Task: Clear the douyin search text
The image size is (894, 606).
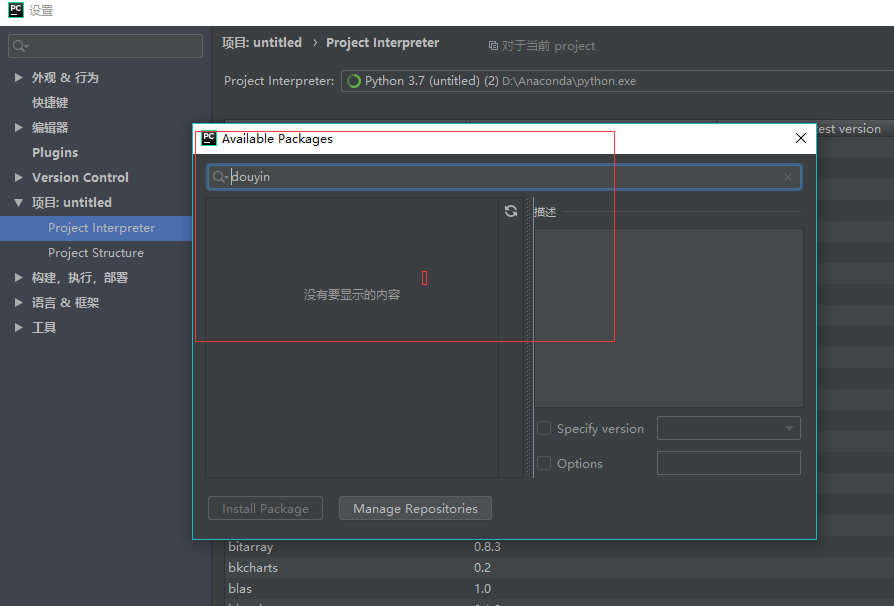Action: [788, 177]
